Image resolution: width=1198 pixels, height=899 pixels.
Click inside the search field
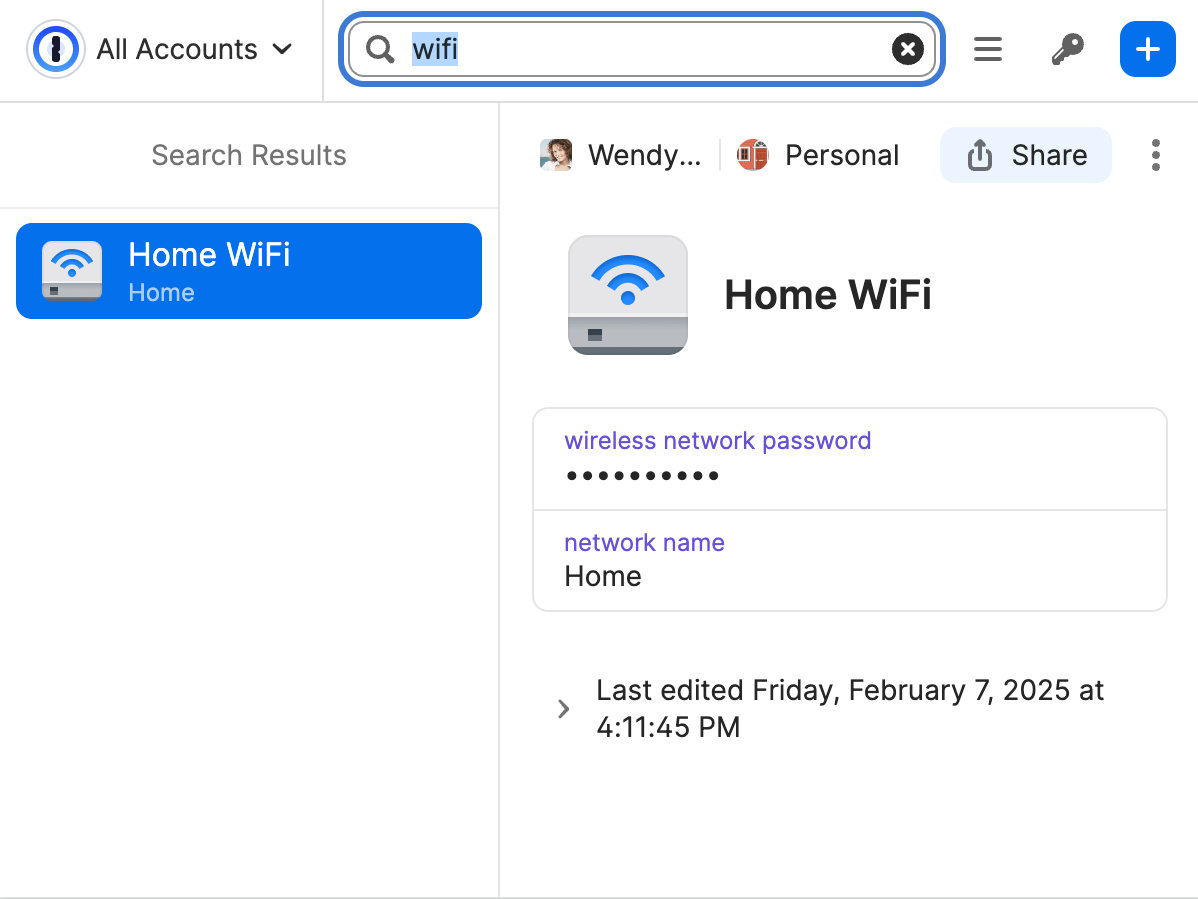point(642,50)
